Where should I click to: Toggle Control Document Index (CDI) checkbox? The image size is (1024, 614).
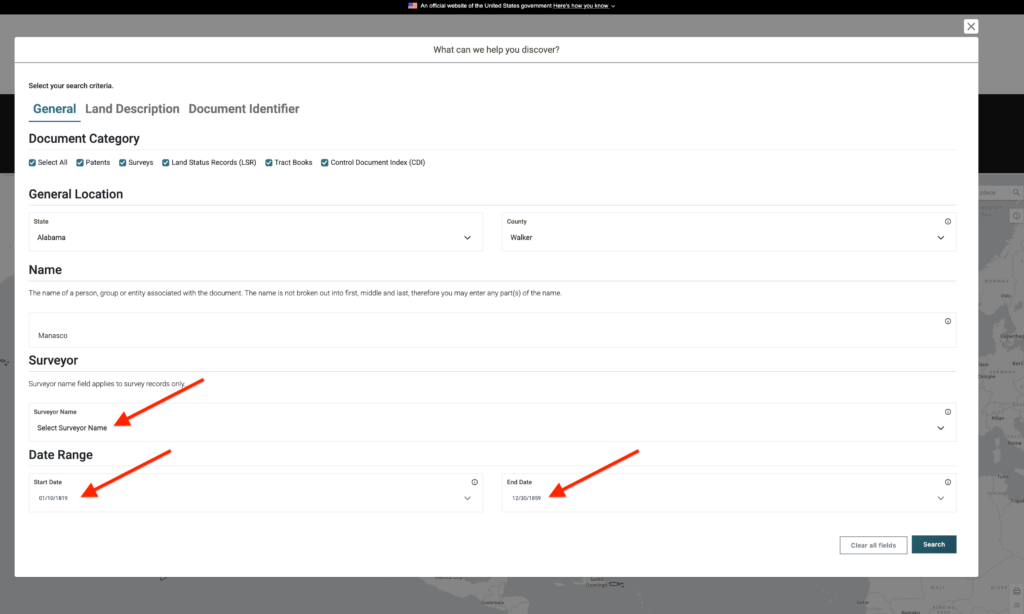325,163
